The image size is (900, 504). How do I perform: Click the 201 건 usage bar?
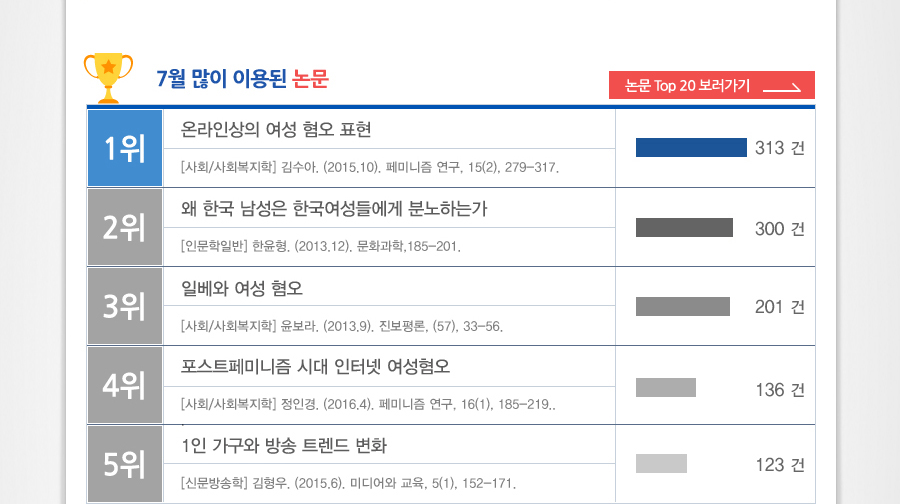tap(682, 307)
